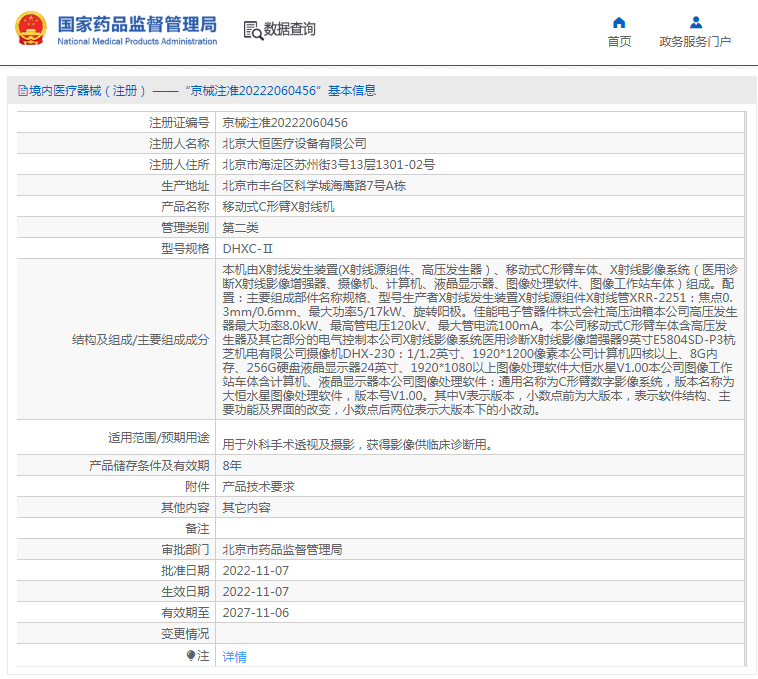
Task: Select 产品技术要求 attachment value
Action: 258,487
